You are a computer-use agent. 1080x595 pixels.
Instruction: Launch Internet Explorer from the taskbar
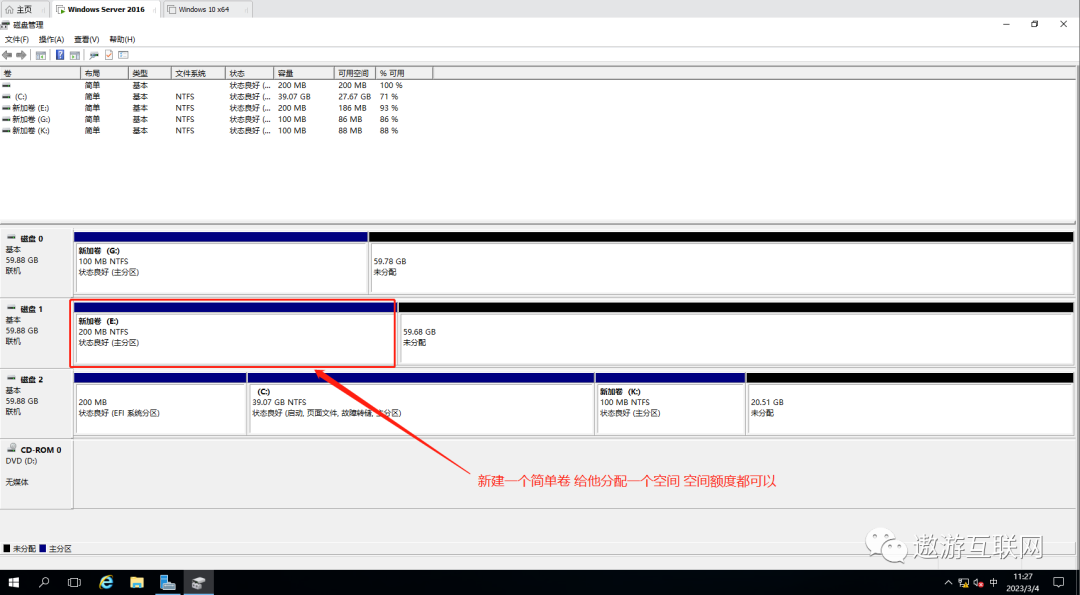point(106,583)
